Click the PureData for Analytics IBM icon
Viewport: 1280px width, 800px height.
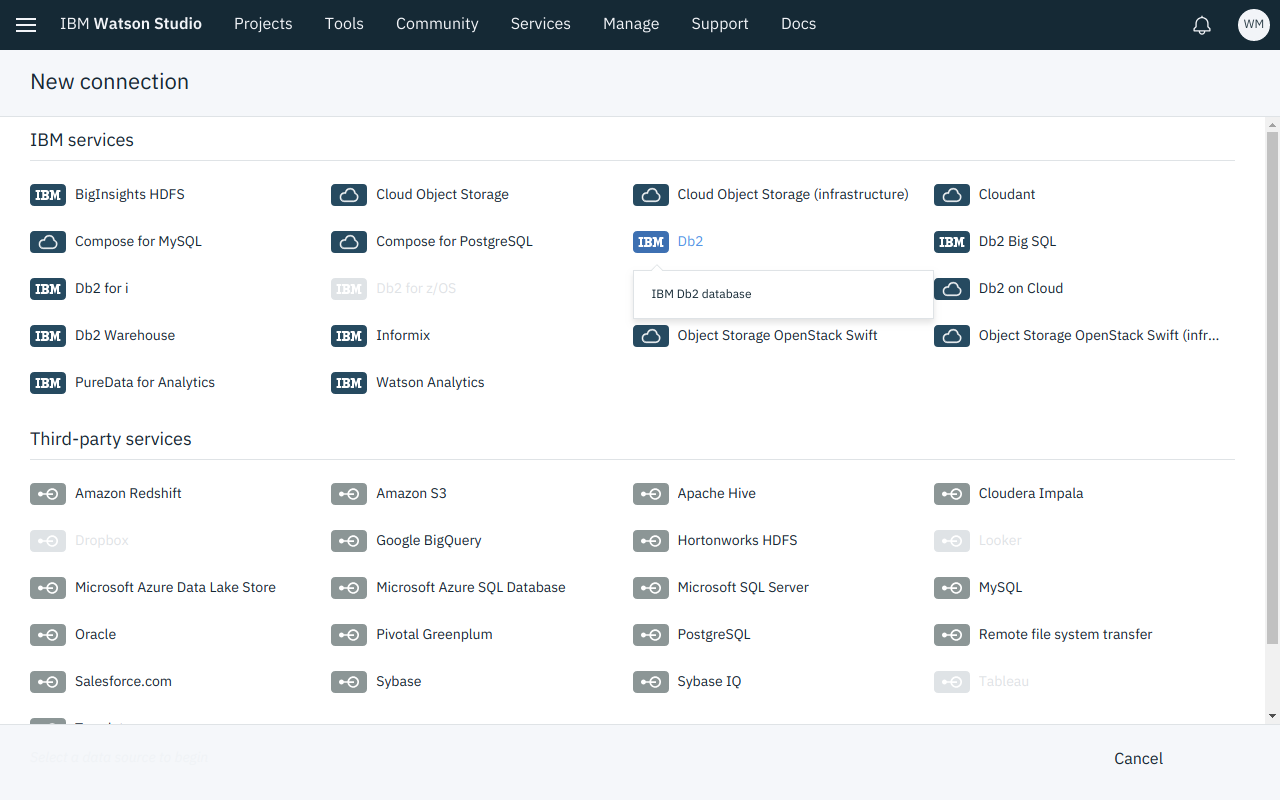click(x=48, y=383)
